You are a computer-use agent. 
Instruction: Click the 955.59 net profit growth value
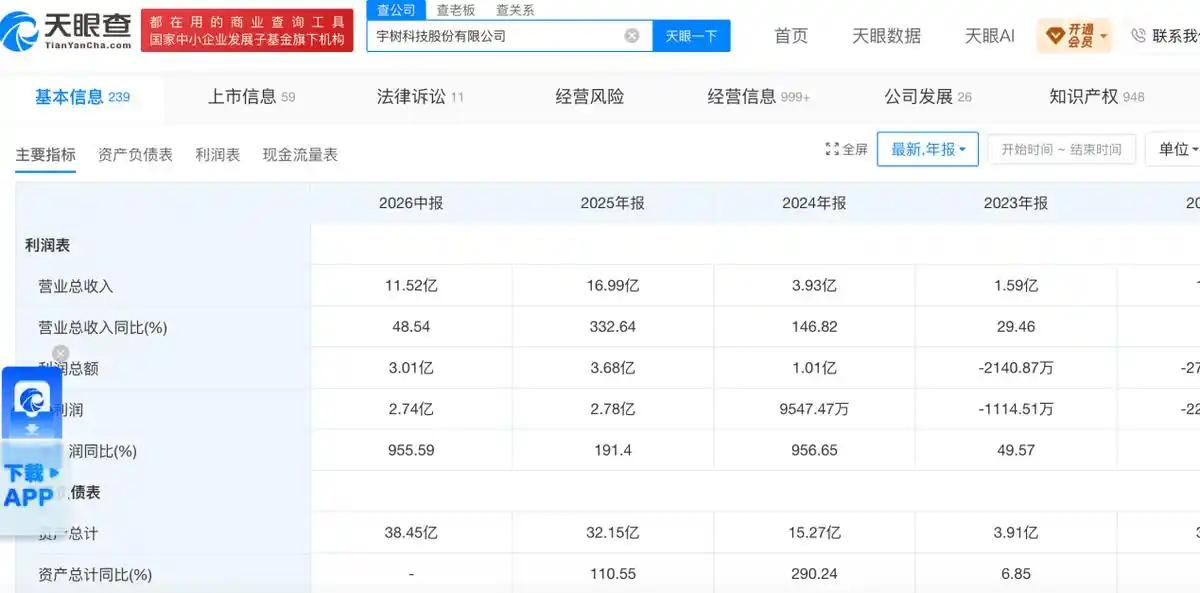[x=411, y=451]
